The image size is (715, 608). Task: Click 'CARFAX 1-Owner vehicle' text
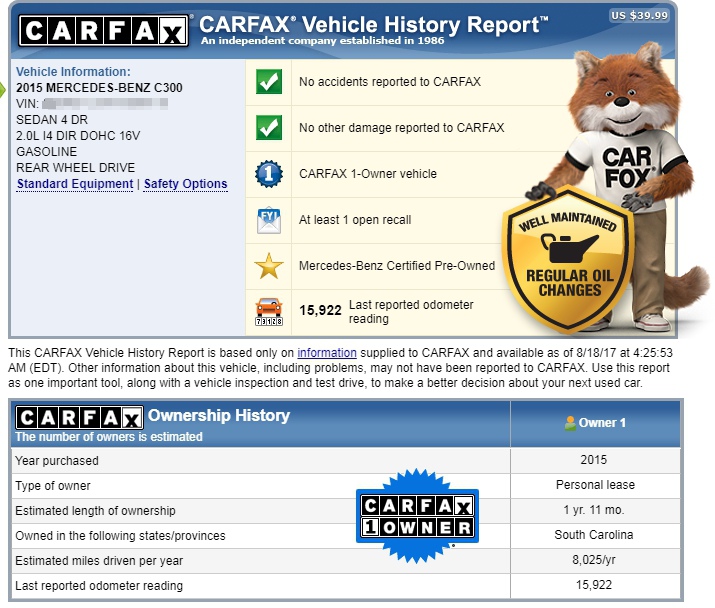click(368, 174)
